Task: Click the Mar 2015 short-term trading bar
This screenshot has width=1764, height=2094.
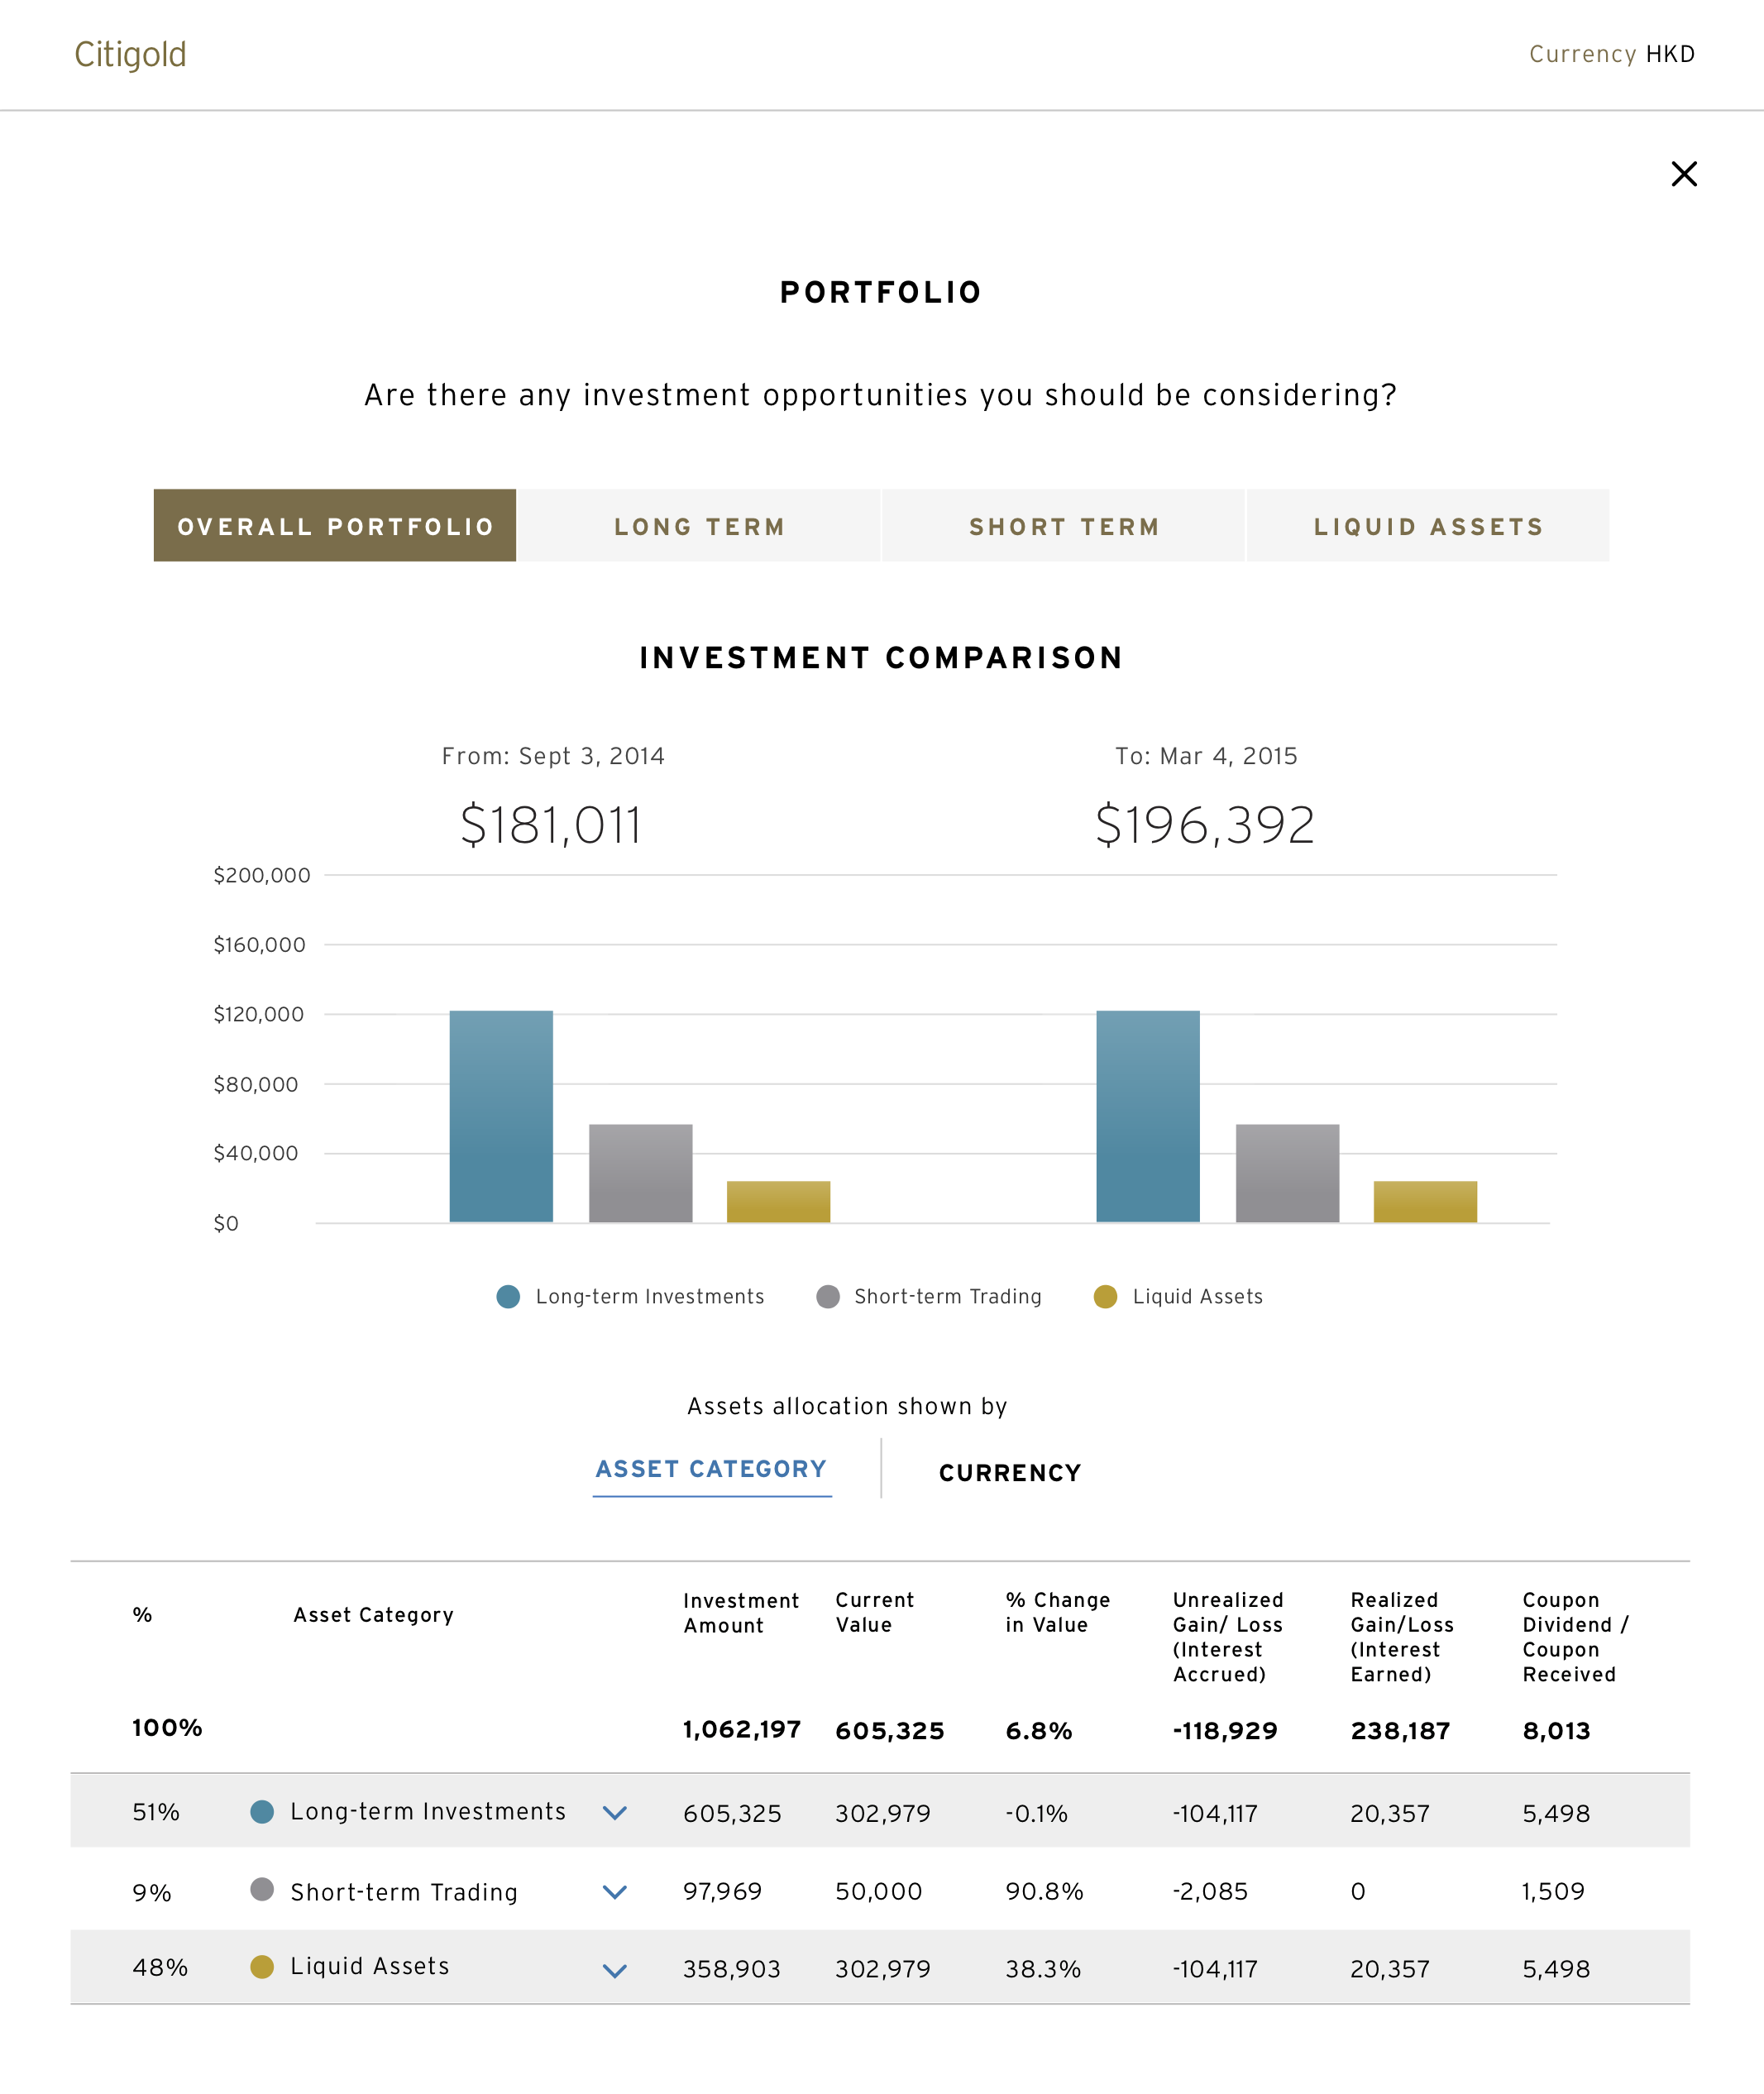Action: tap(1287, 1173)
